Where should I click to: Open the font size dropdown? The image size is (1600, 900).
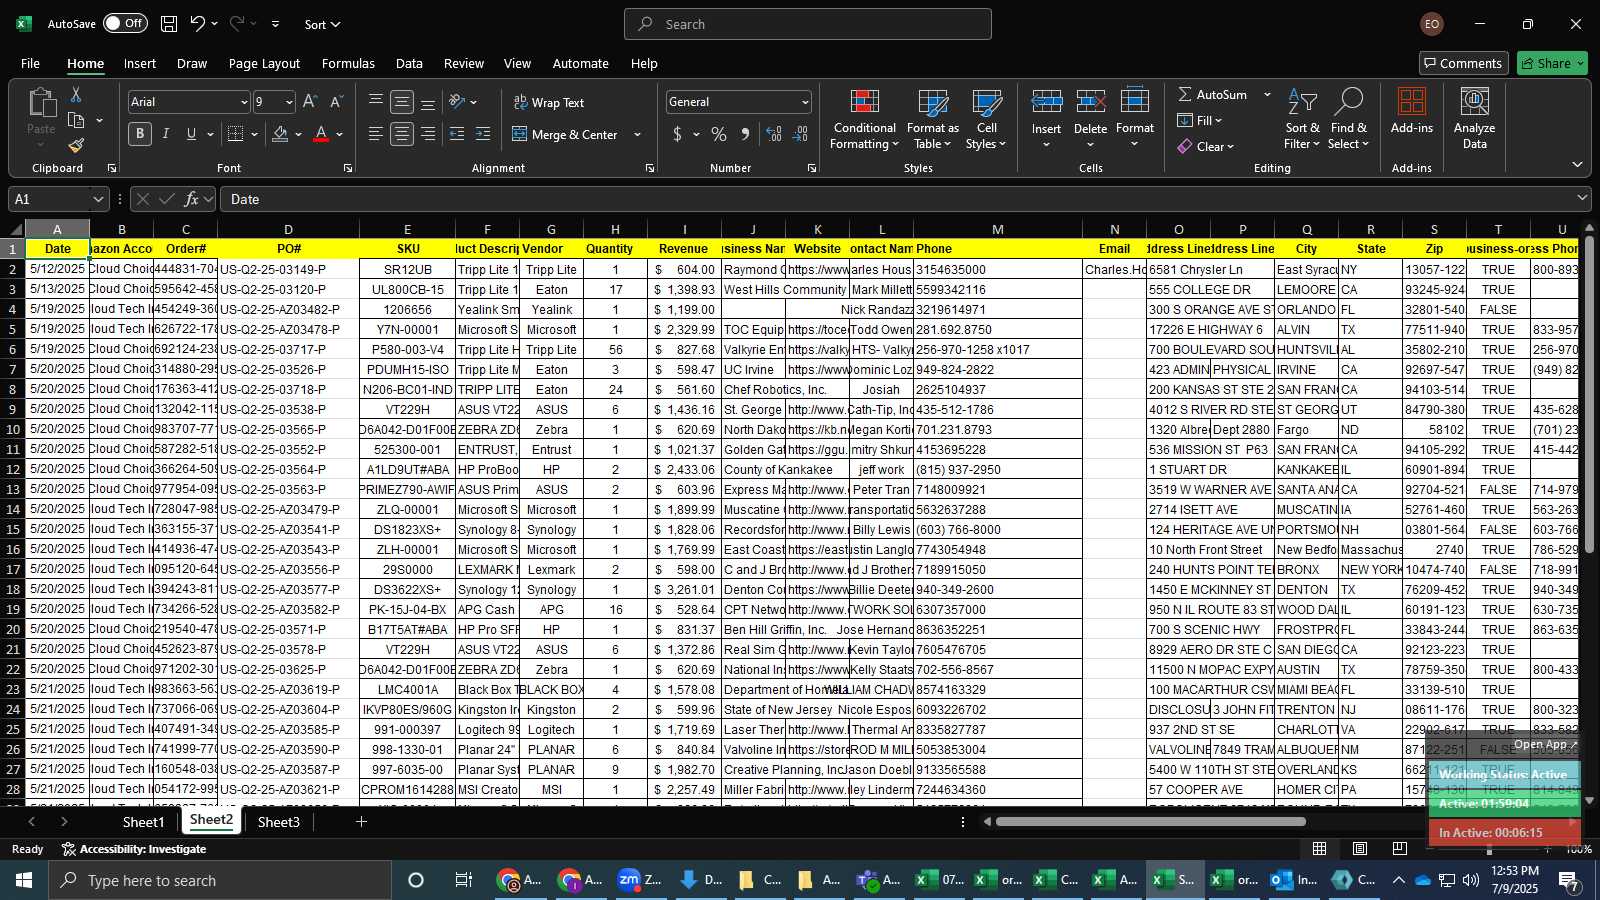pyautogui.click(x=289, y=102)
